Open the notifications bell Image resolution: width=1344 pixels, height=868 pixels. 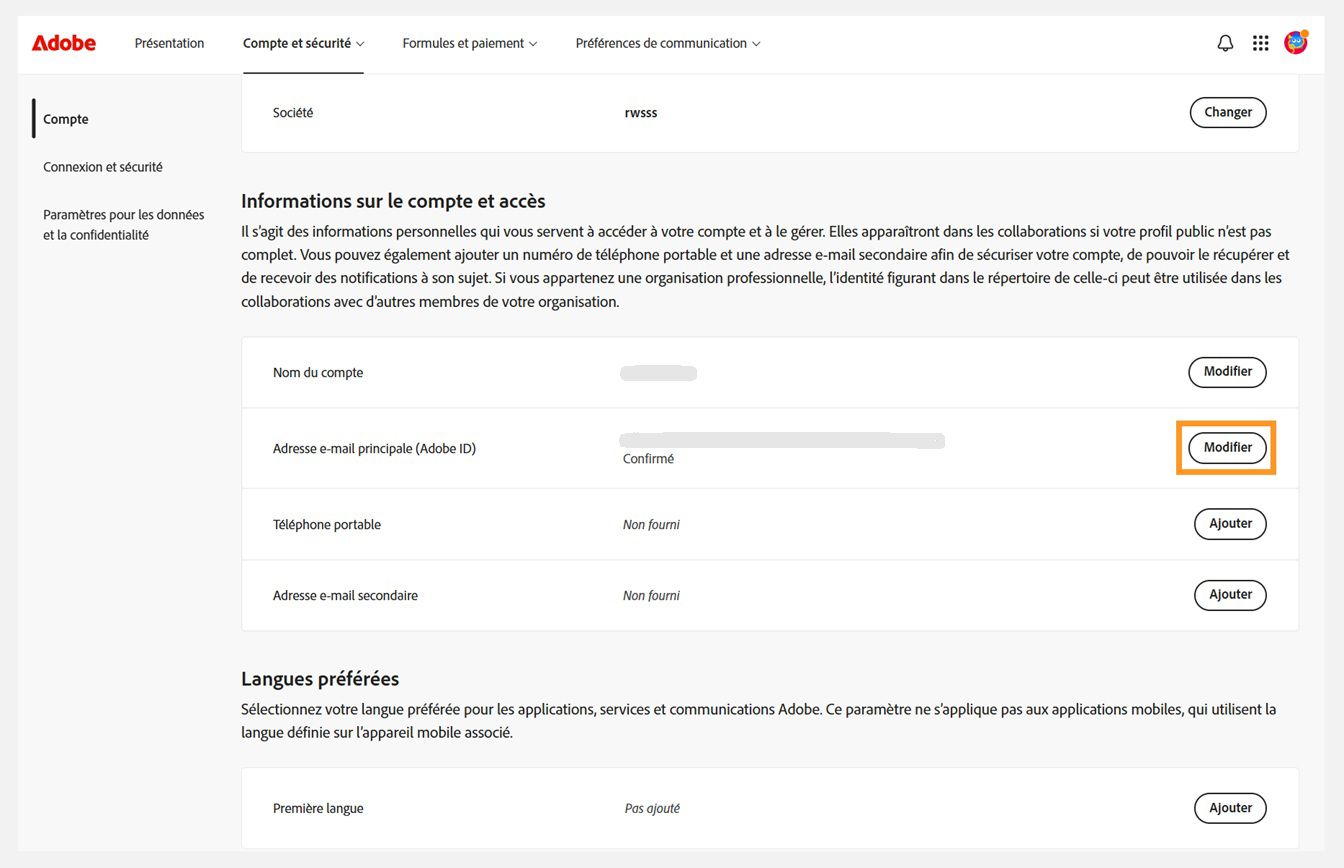1225,42
